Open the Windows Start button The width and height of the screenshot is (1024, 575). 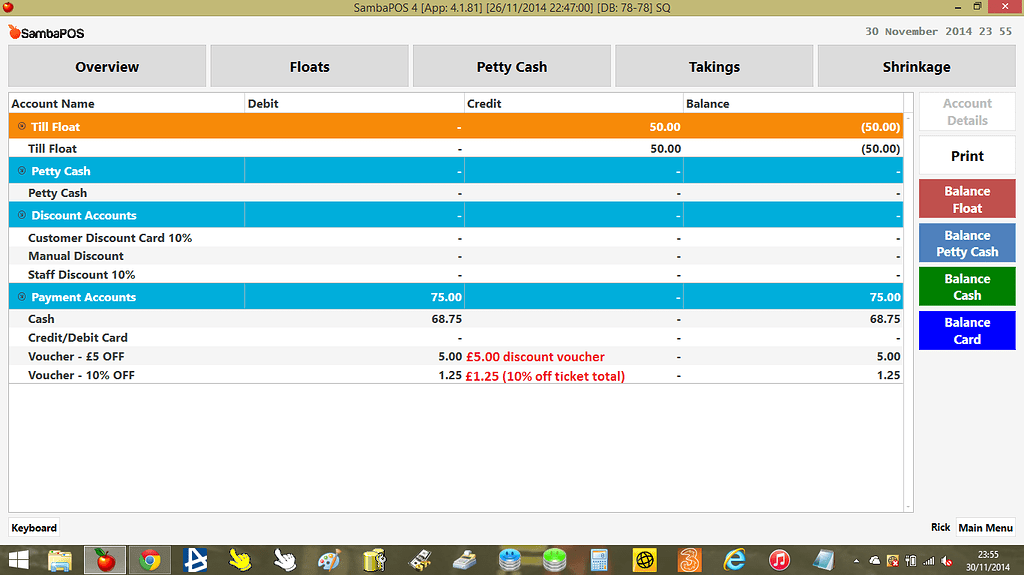(18, 560)
